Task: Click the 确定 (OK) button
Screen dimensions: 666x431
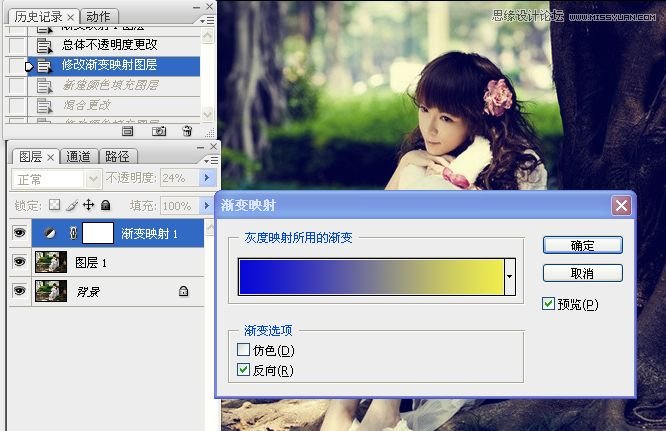Action: coord(582,245)
